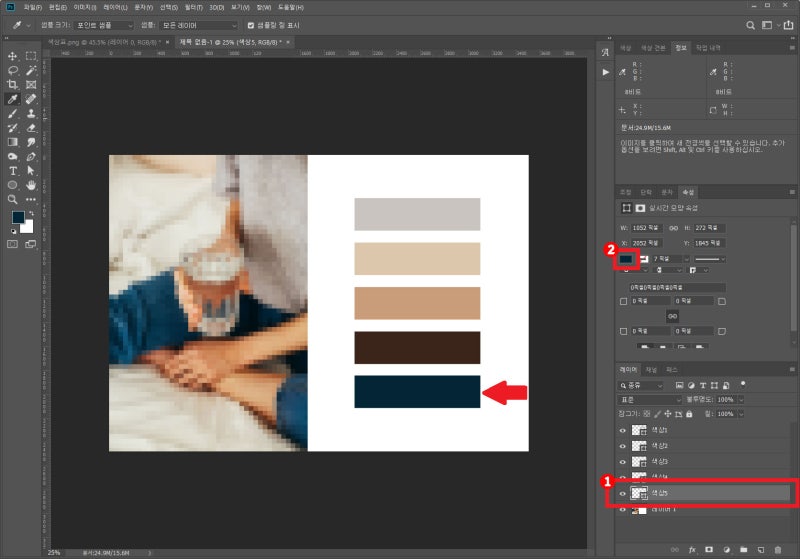Hide the 색상3 layer
Viewport: 800px width, 559px height.
622,462
